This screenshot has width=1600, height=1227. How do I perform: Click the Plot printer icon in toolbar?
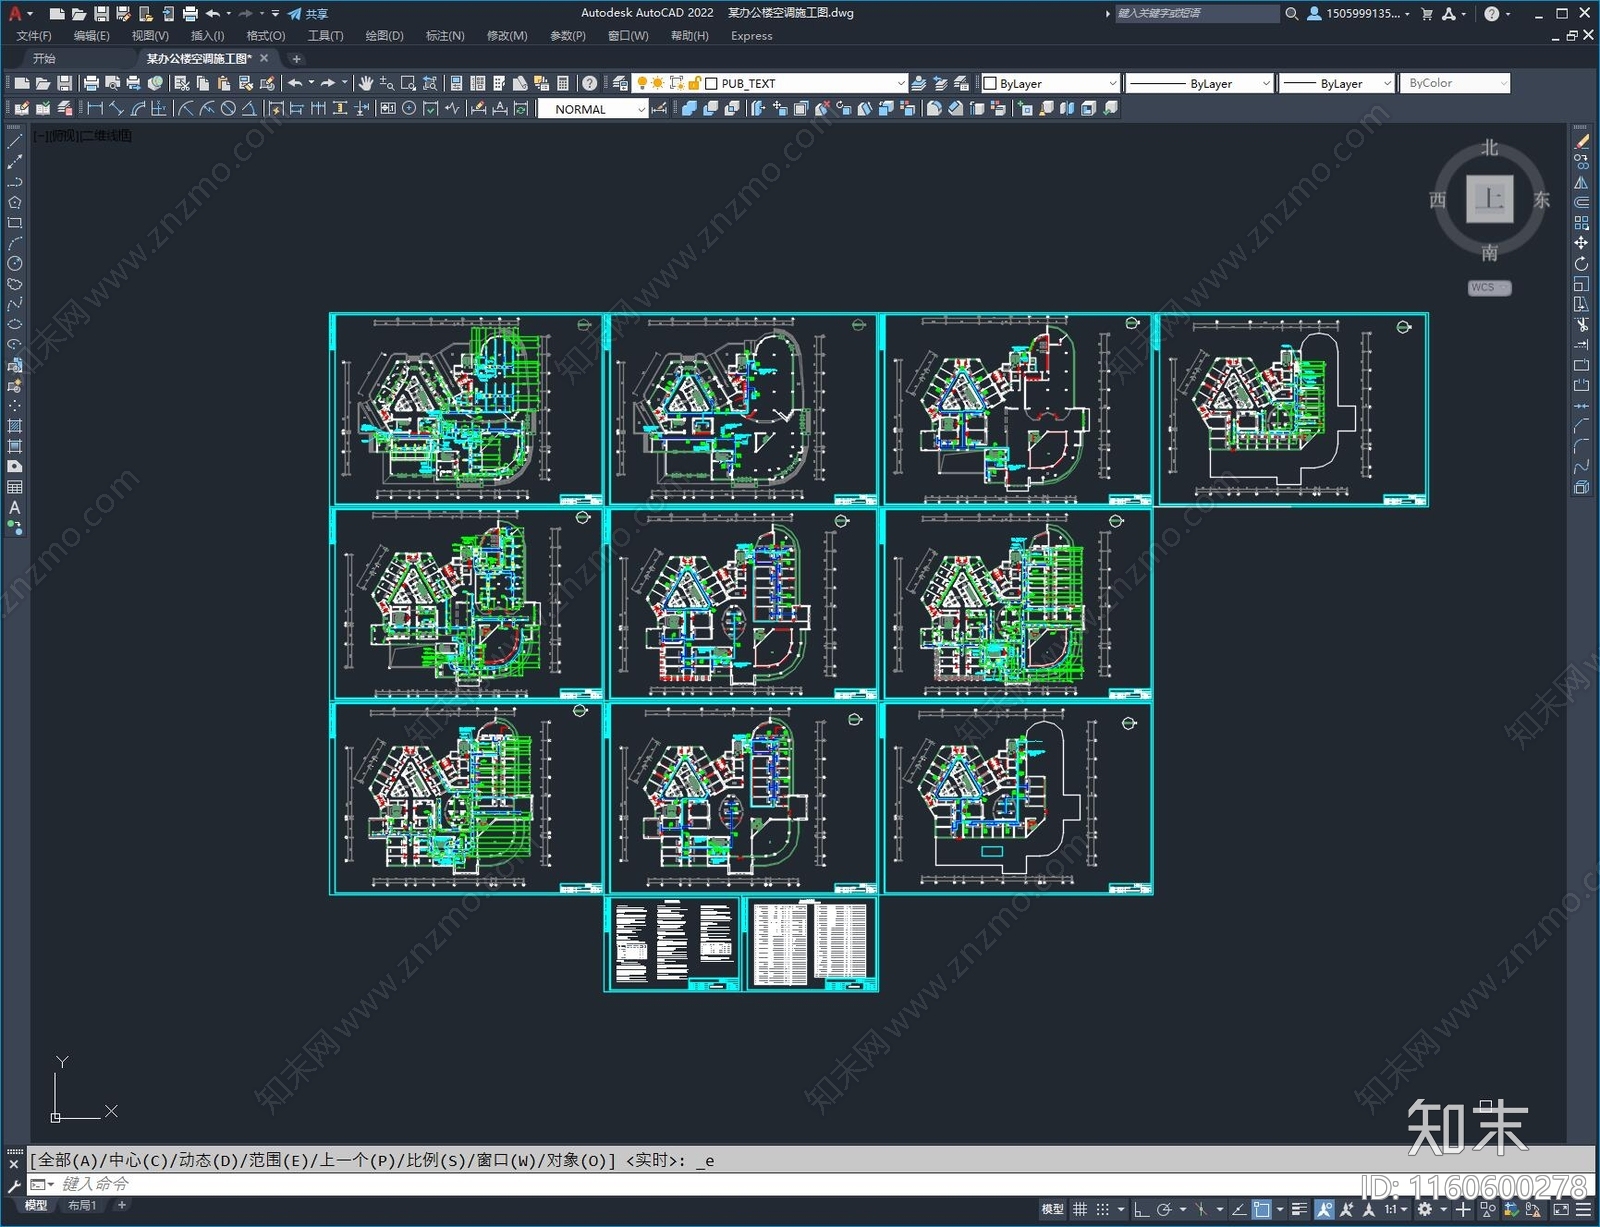(x=91, y=83)
